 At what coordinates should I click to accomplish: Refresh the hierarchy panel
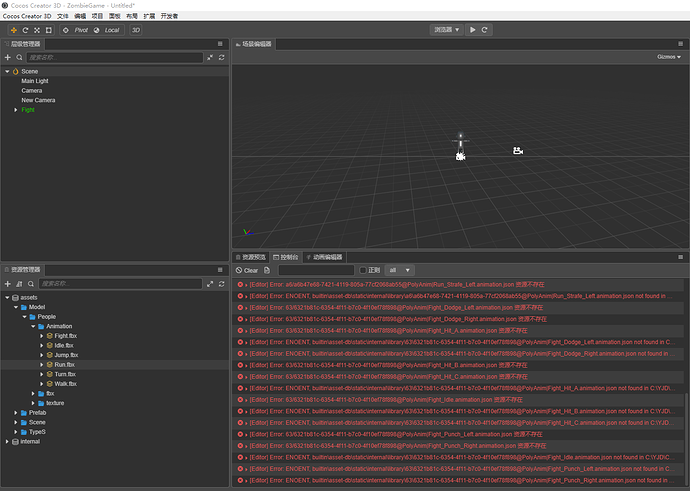pos(221,57)
